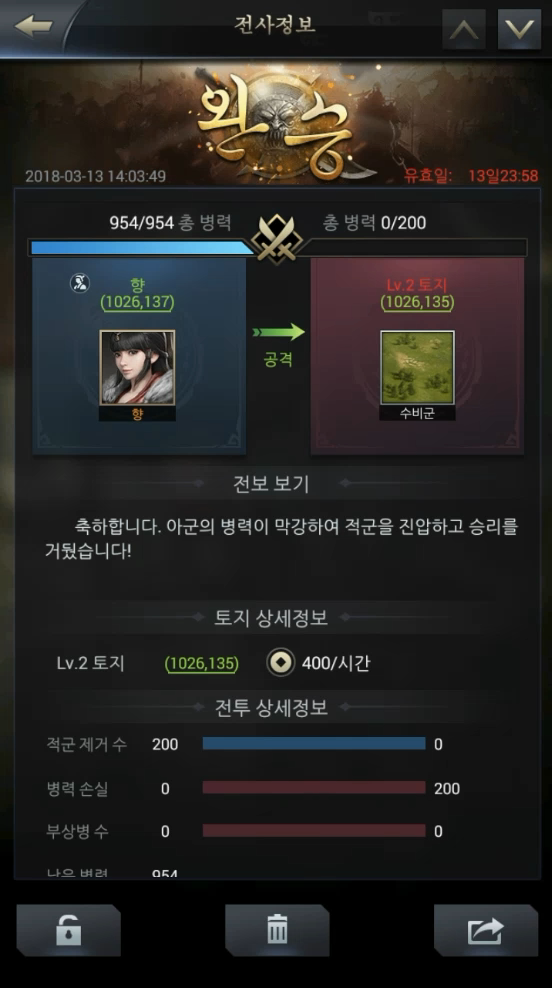
Task: Go to next report with down chevron
Action: 519,29
